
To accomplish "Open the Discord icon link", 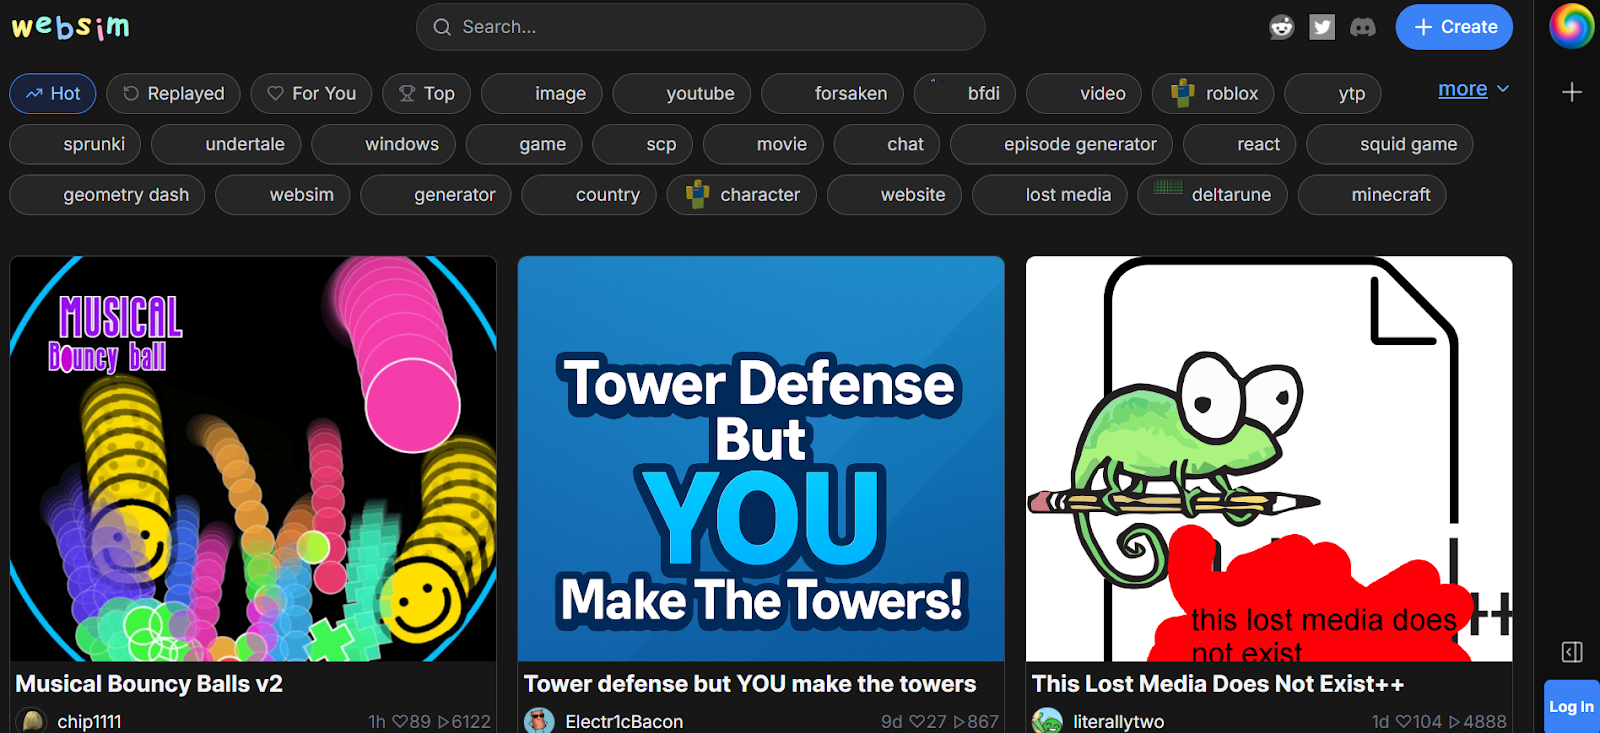I will 1363,27.
